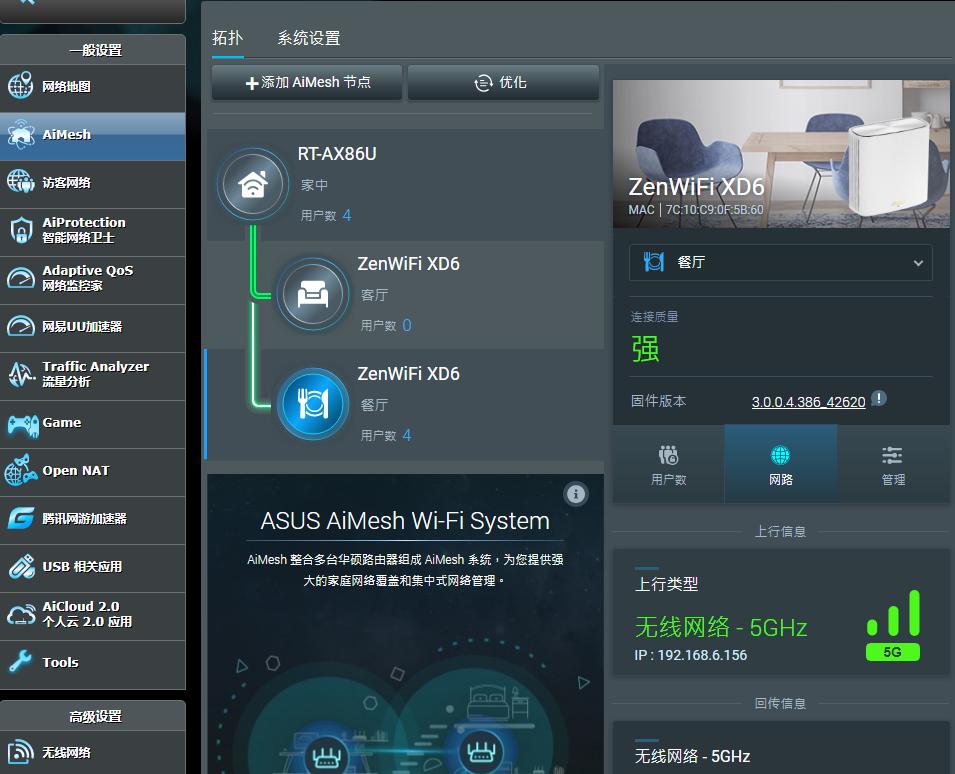The height and width of the screenshot is (774, 955).
Task: Click 用户数 4 under RT-AX86U
Action: coord(326,215)
